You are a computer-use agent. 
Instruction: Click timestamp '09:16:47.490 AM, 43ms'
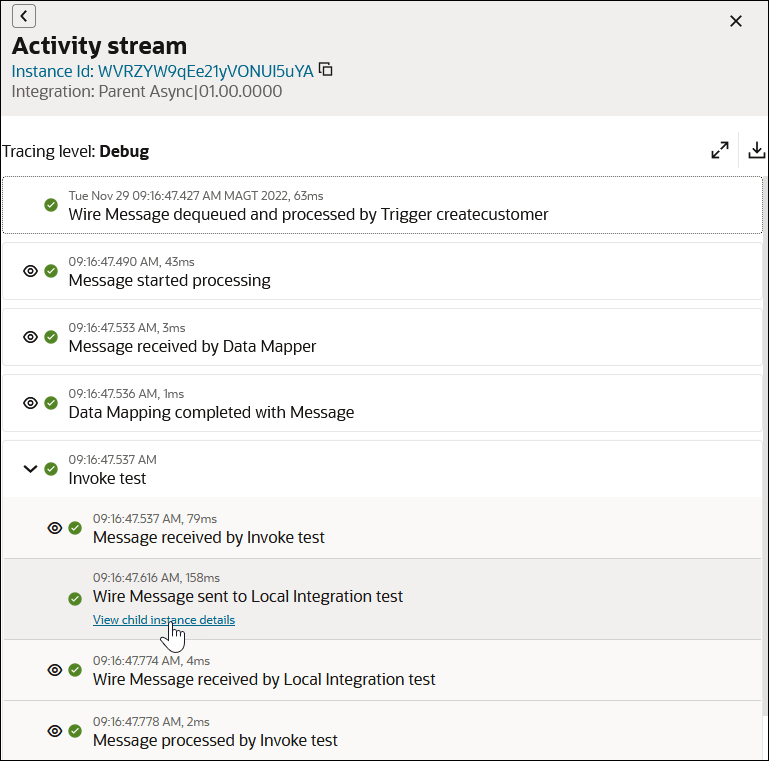click(131, 262)
